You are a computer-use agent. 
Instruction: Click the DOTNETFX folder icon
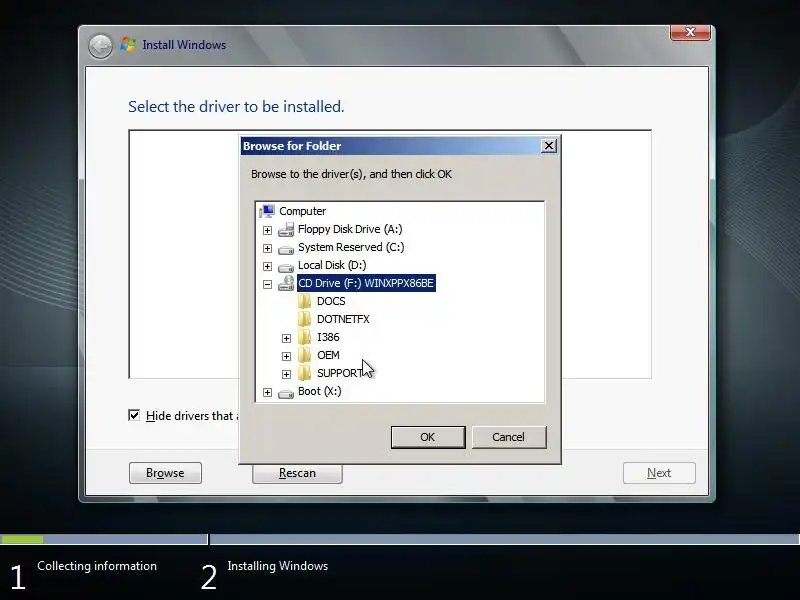coord(305,319)
